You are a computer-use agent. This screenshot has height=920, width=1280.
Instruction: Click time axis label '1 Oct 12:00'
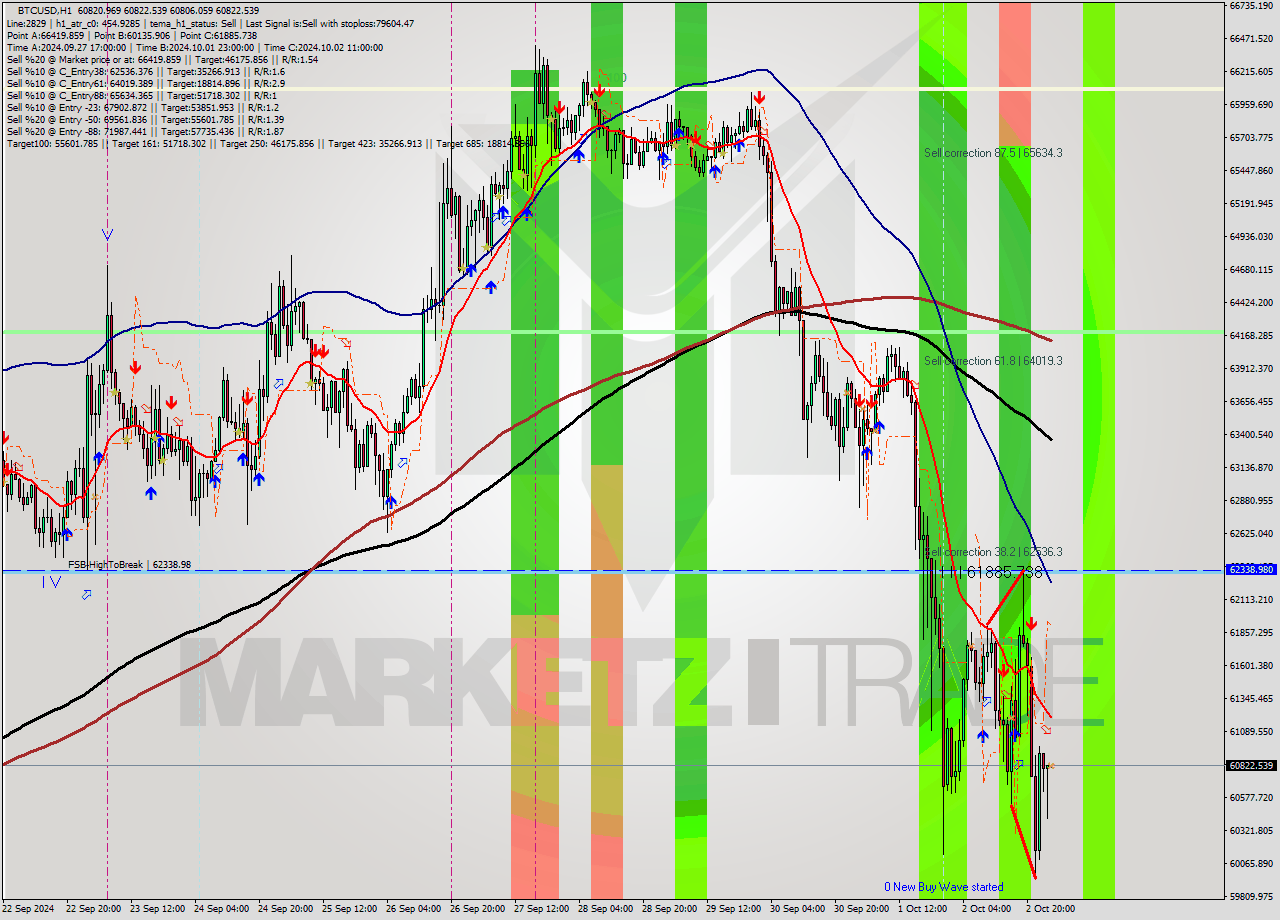pos(923,909)
